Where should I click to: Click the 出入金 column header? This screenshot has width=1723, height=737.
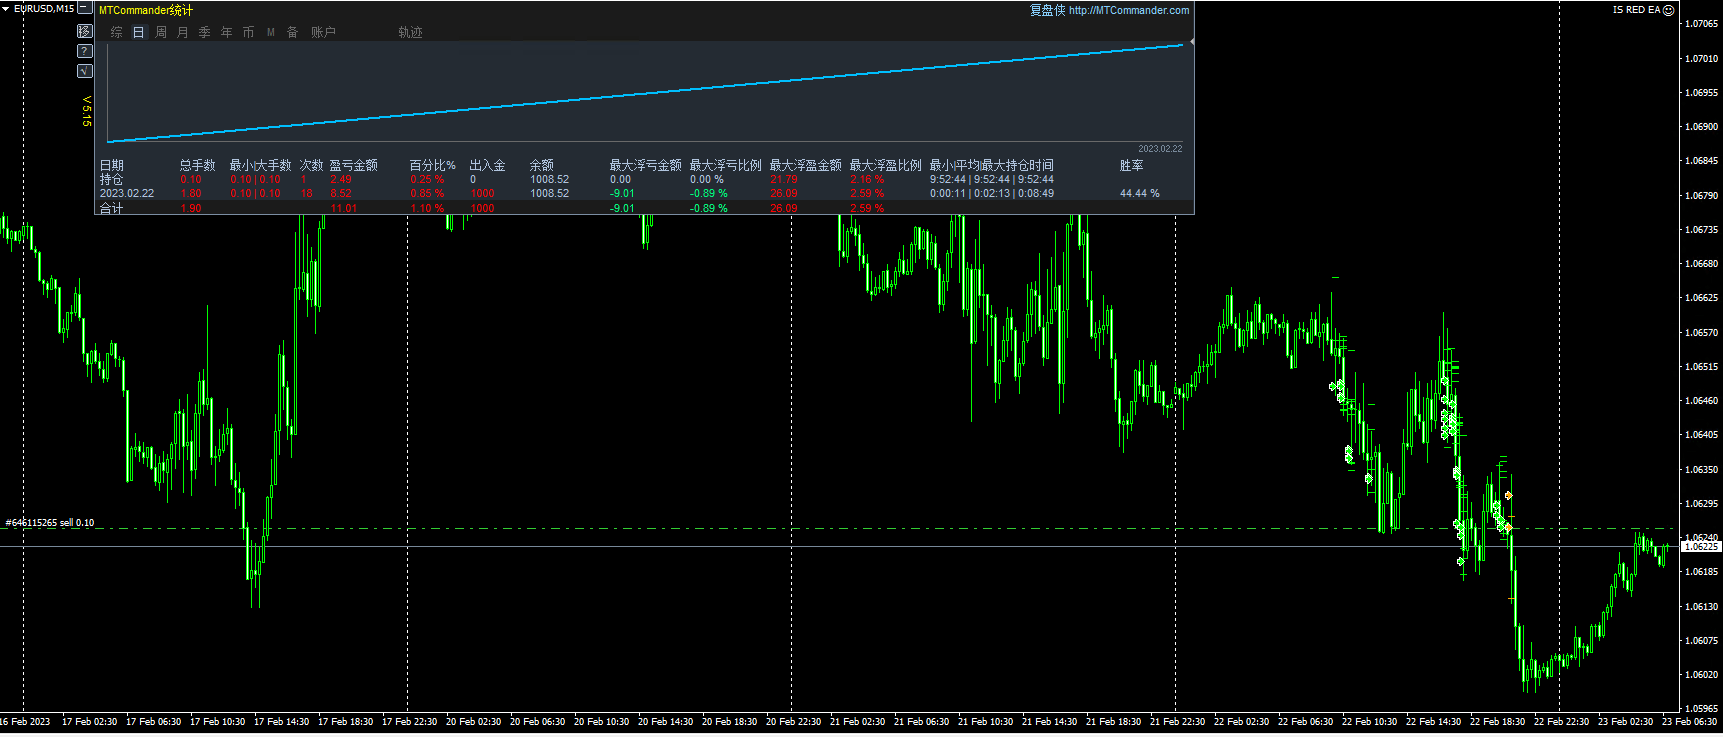point(488,165)
